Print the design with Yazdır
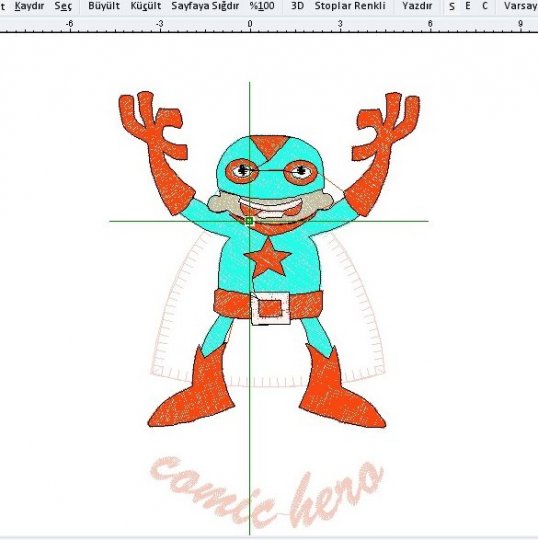Viewport: 538px width, 540px height. [x=417, y=6]
